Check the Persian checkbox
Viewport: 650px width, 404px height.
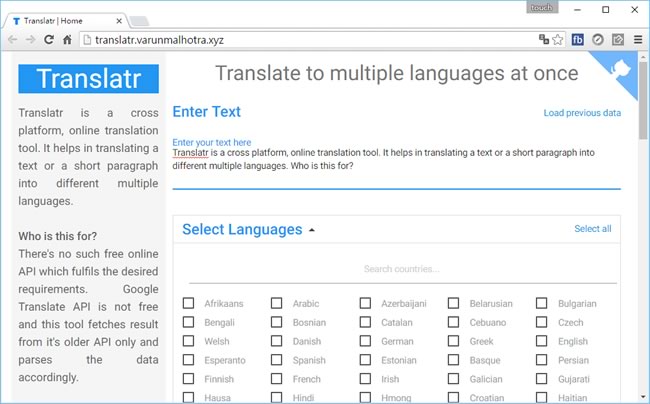tap(541, 360)
